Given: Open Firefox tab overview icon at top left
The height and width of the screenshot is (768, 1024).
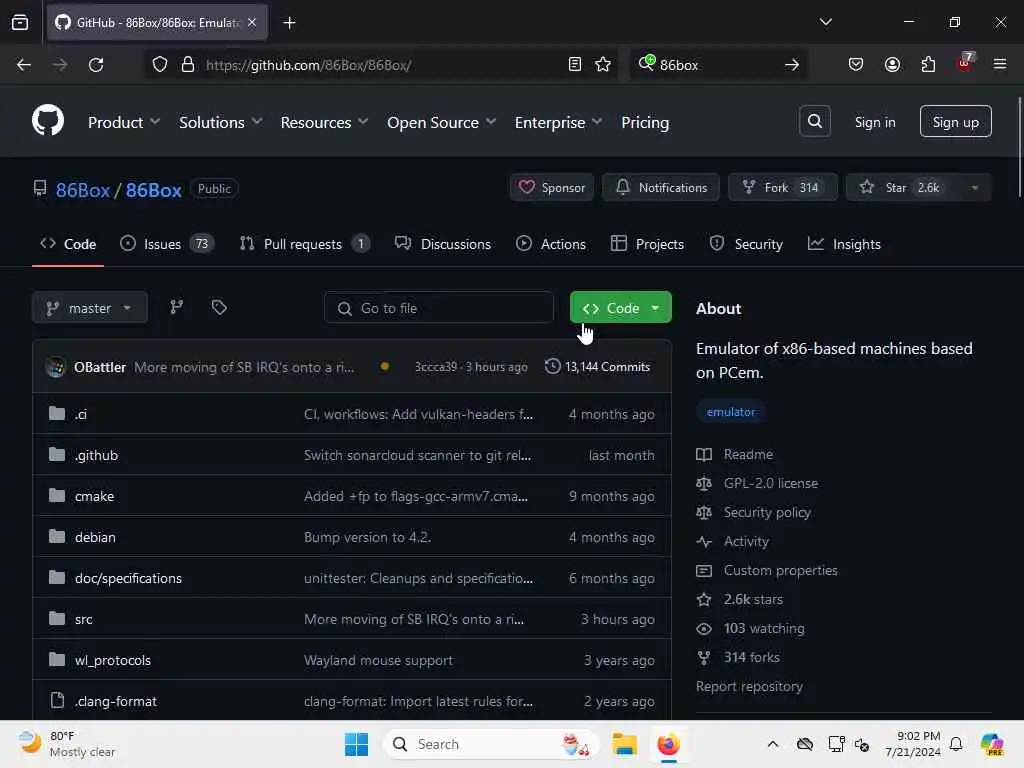Looking at the screenshot, I should 20,23.
